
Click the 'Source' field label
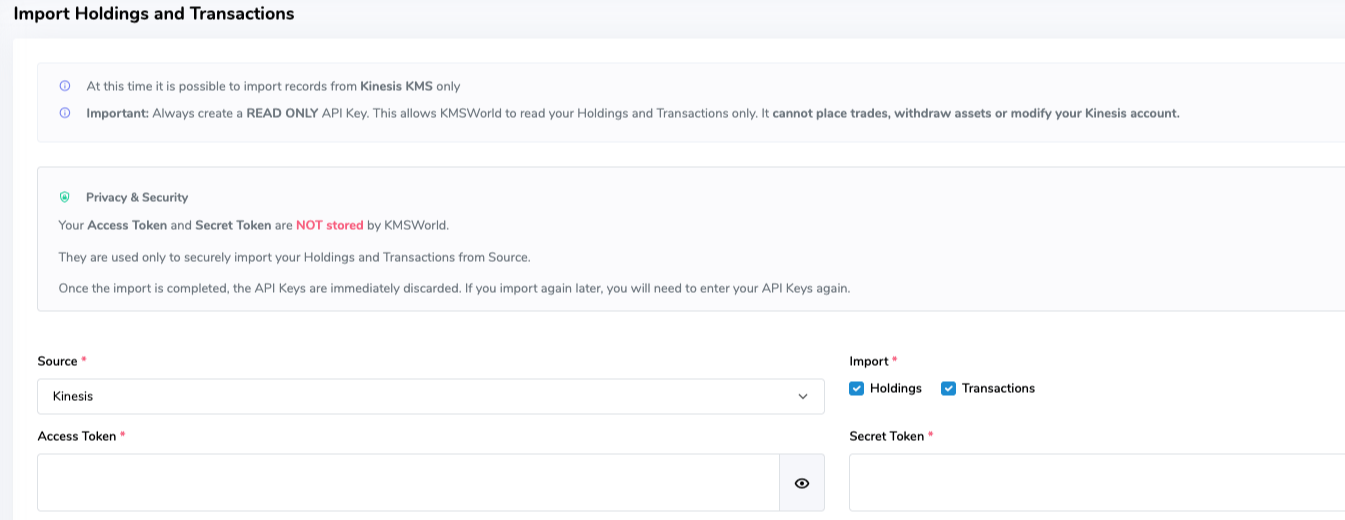57,361
